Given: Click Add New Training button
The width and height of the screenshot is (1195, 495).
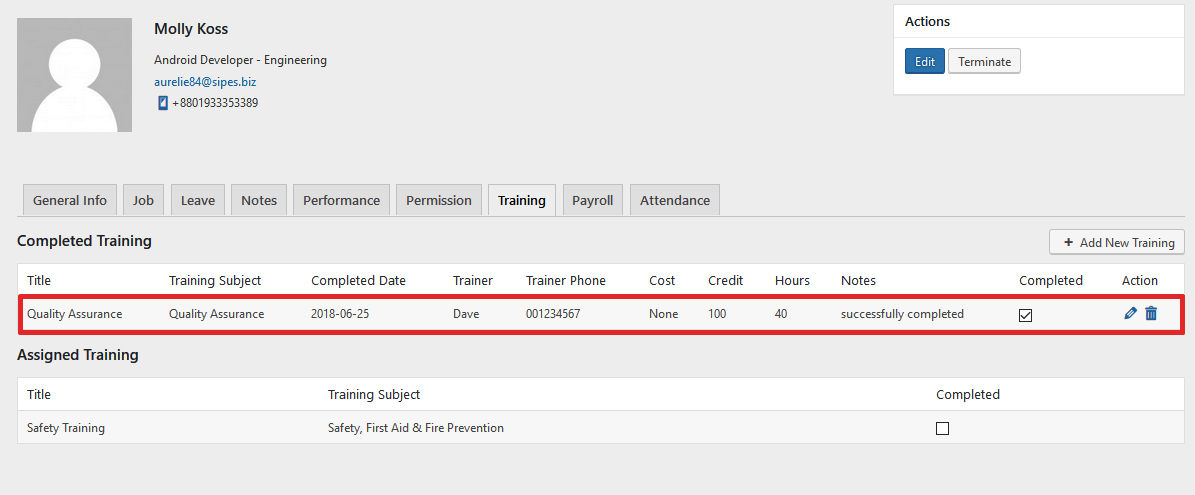Looking at the screenshot, I should click(1117, 242).
